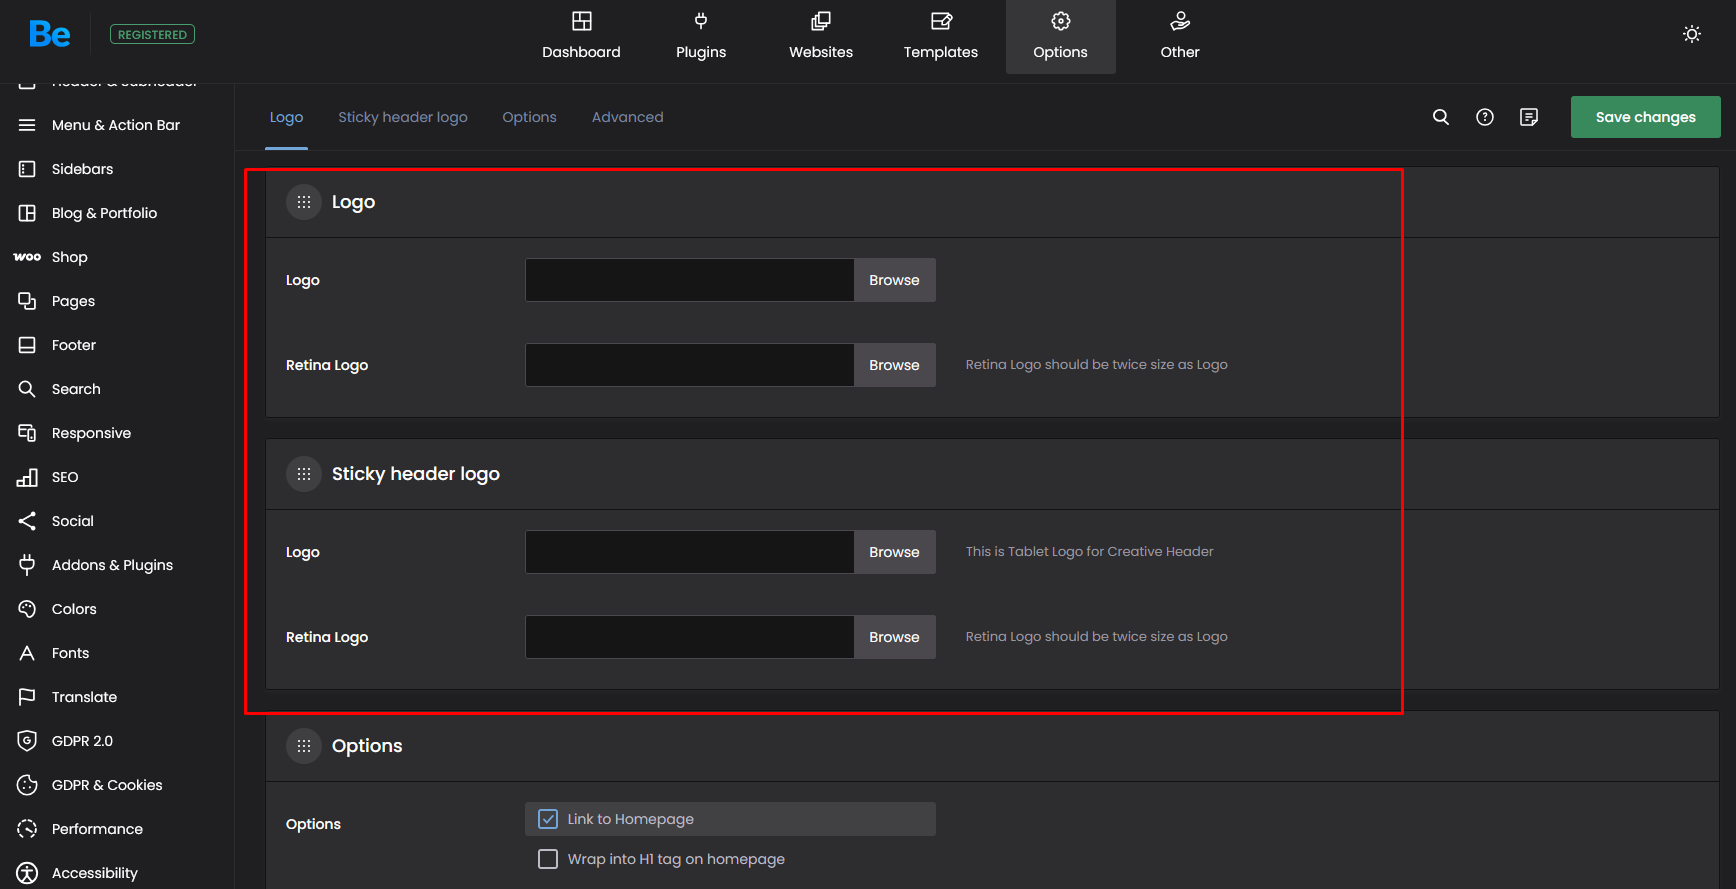Enable Wrap into H1 tag on homepage
Viewport: 1736px width, 889px height.
click(x=548, y=859)
